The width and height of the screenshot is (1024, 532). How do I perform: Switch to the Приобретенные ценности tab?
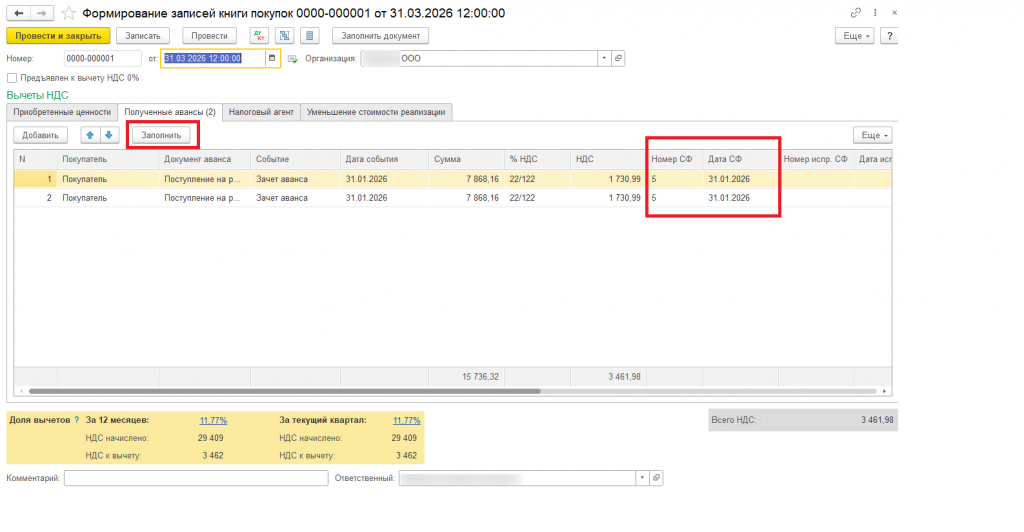coord(62,112)
